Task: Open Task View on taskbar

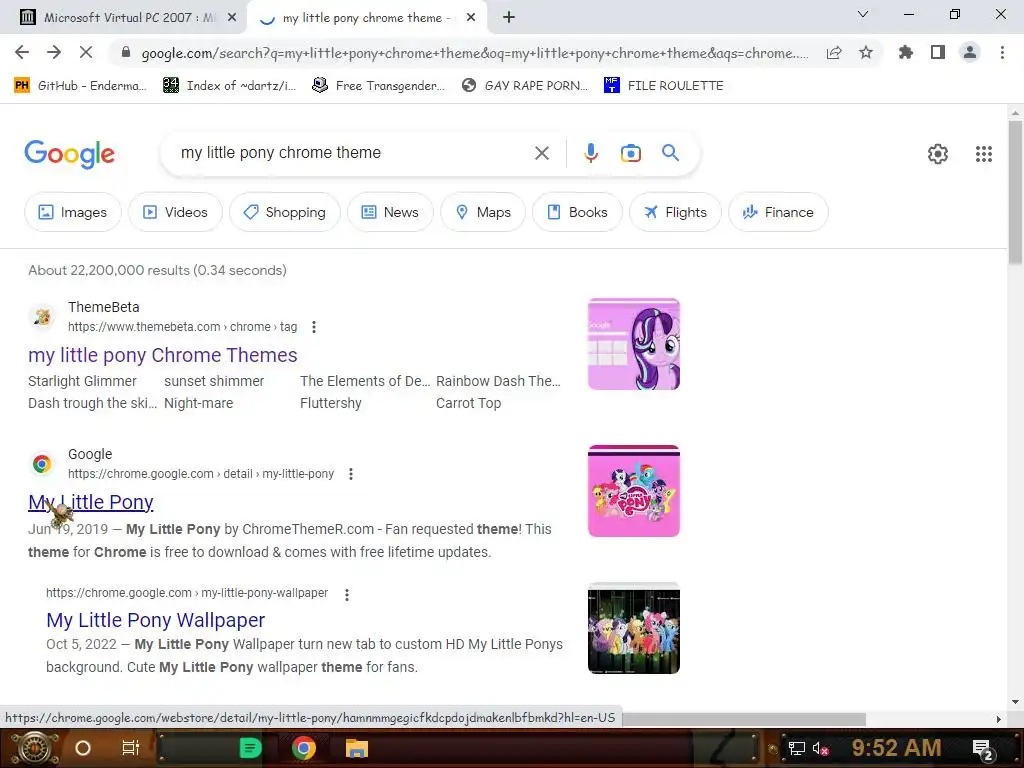Action: [x=131, y=748]
